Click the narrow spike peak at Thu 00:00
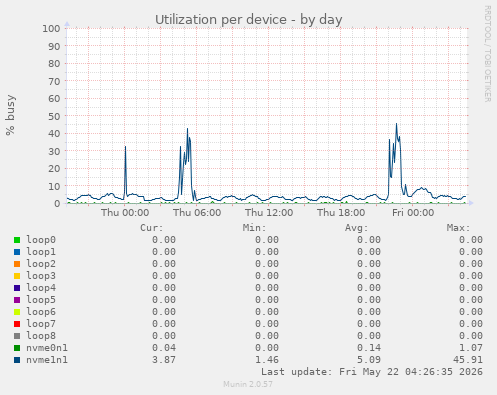This screenshot has height=395, width=497. coord(125,147)
